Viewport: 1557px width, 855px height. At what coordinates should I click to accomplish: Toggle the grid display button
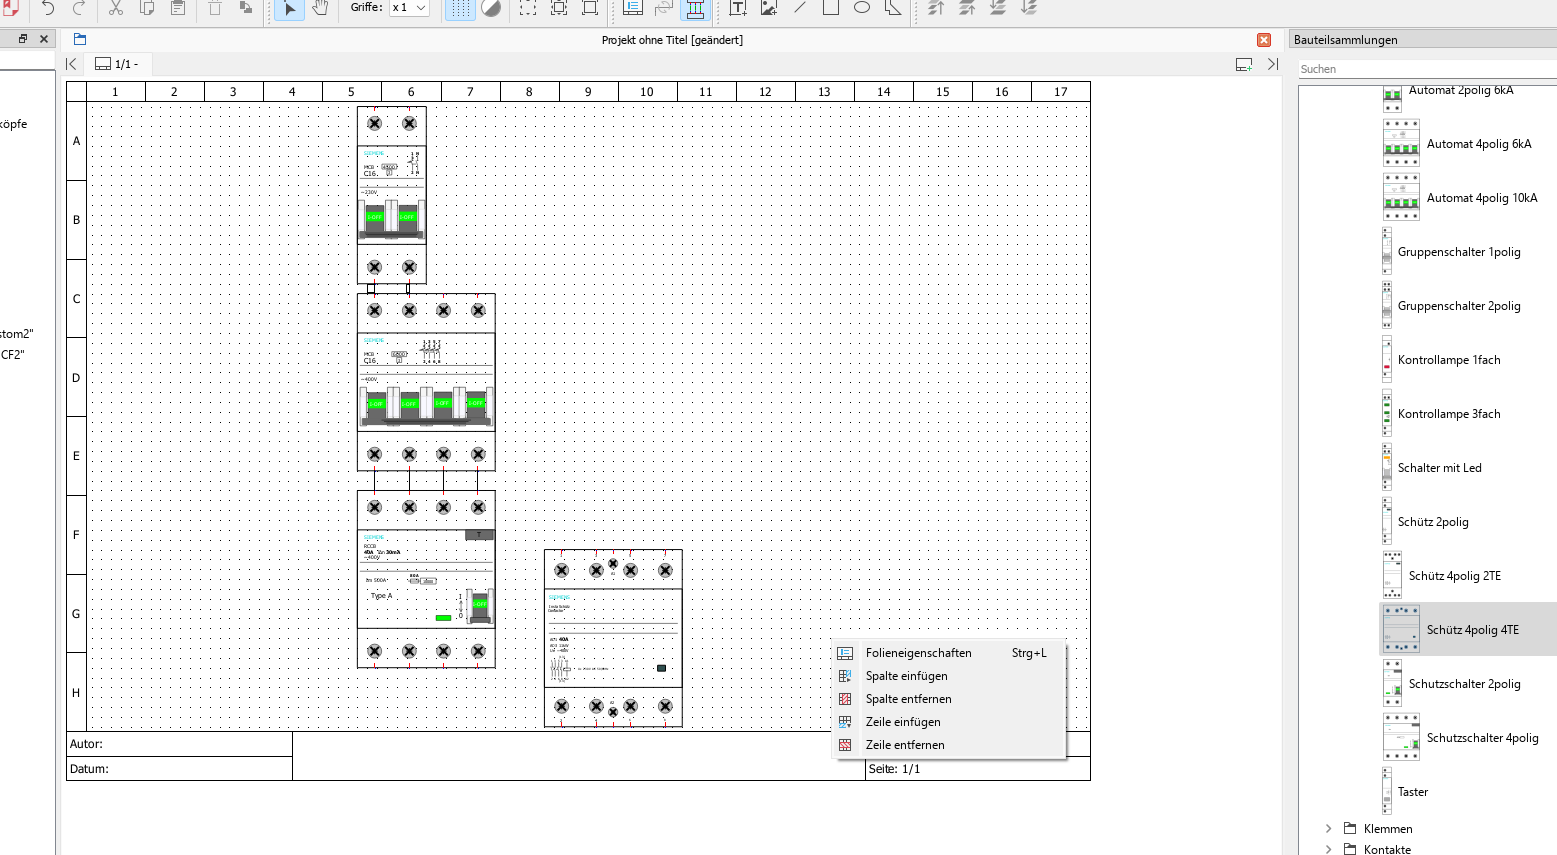coord(459,9)
